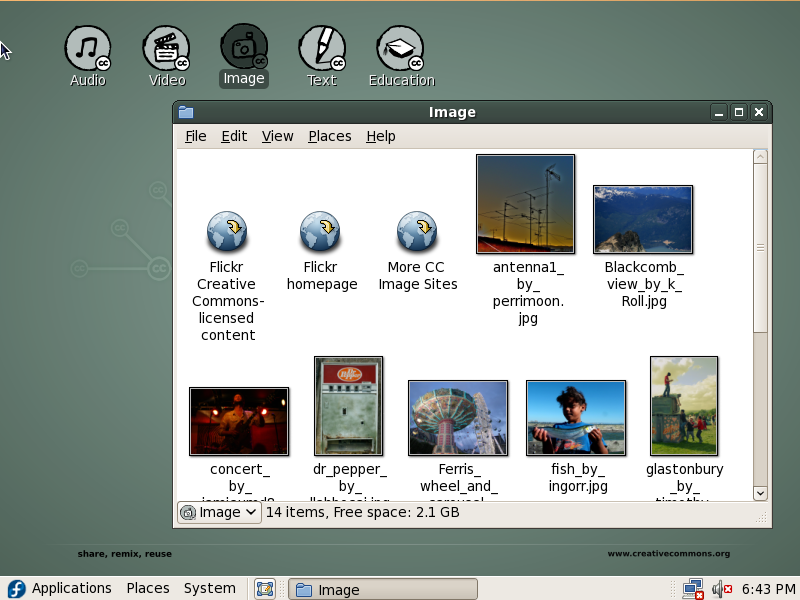Screen dimensions: 800x600
Task: Open the Applications menu in the panel
Action: (71, 588)
